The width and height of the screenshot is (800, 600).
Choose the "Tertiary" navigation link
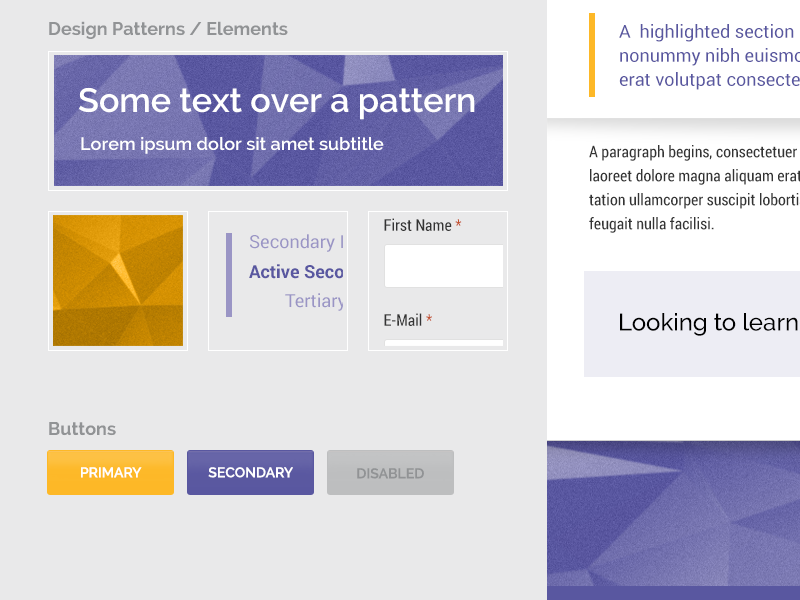314,301
